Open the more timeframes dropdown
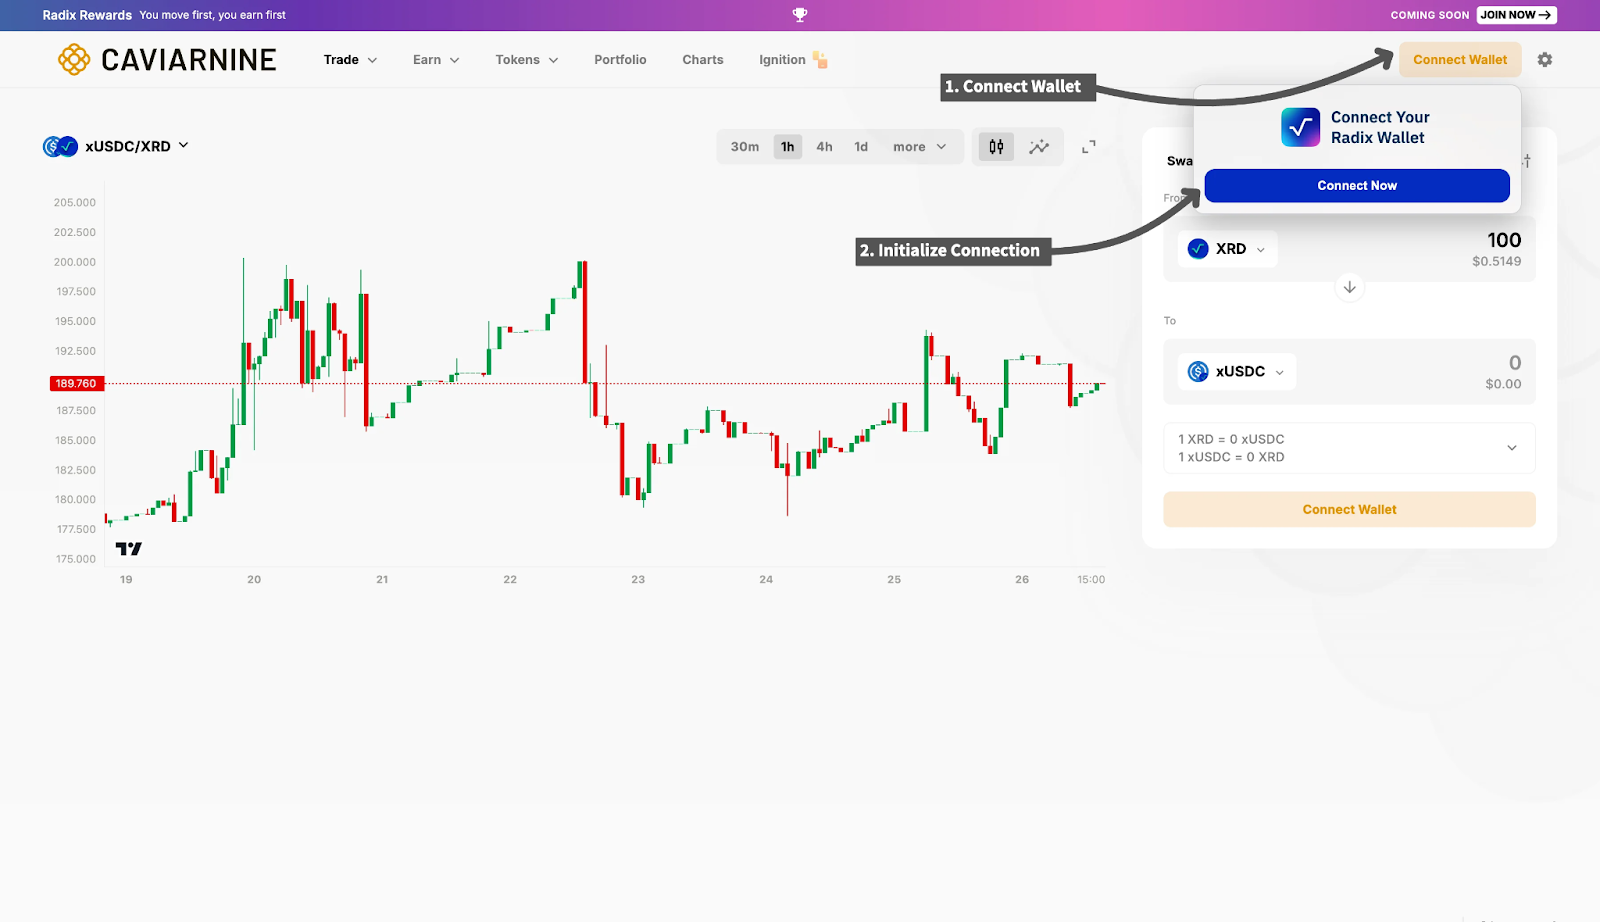The height and width of the screenshot is (922, 1600). [x=919, y=147]
